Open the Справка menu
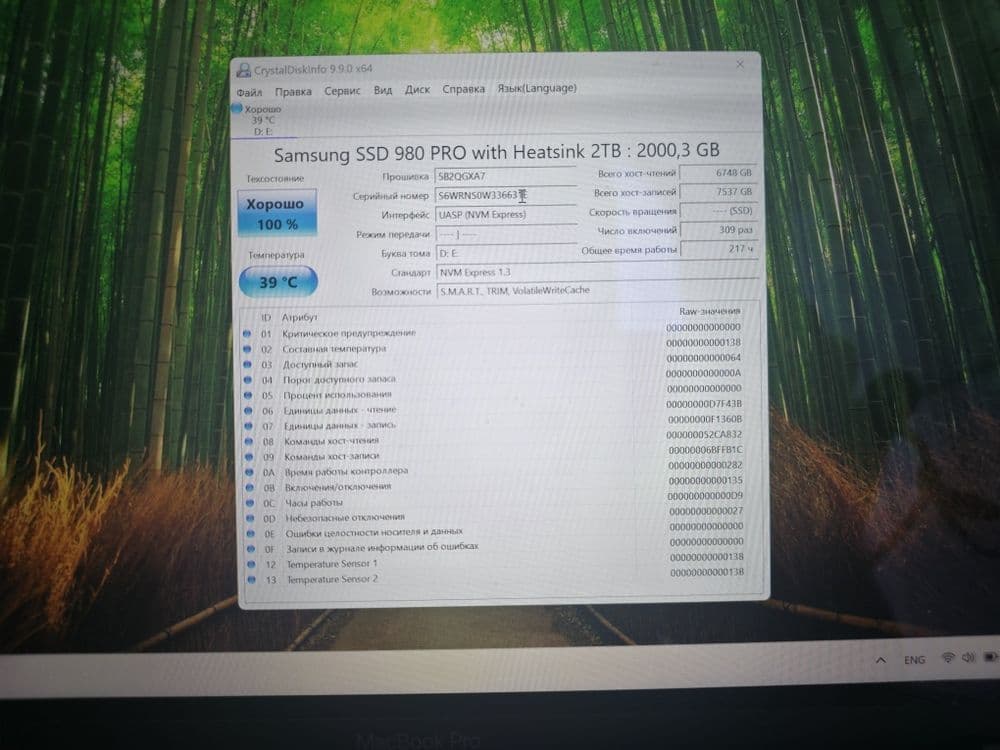Viewport: 1000px width, 750px height. point(464,89)
